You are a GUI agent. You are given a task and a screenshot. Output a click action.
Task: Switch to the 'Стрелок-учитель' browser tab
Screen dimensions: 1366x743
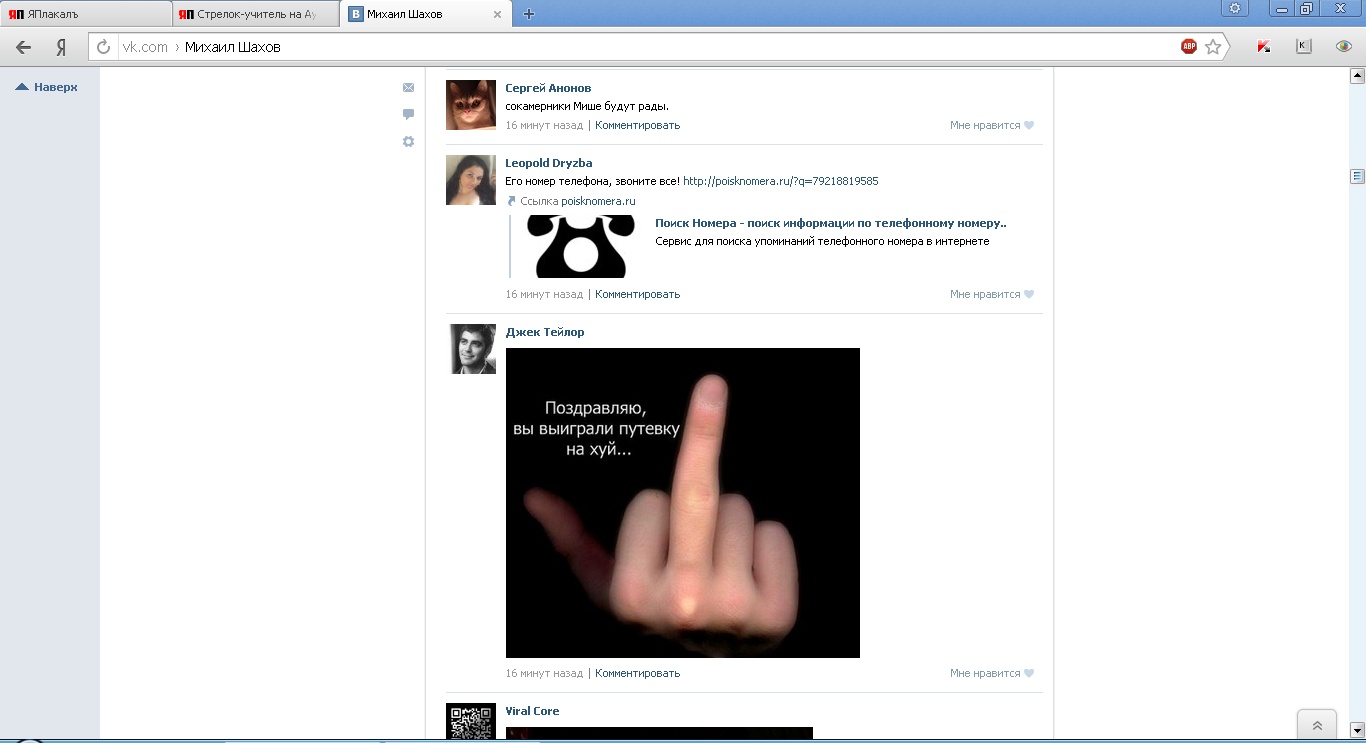coord(255,14)
